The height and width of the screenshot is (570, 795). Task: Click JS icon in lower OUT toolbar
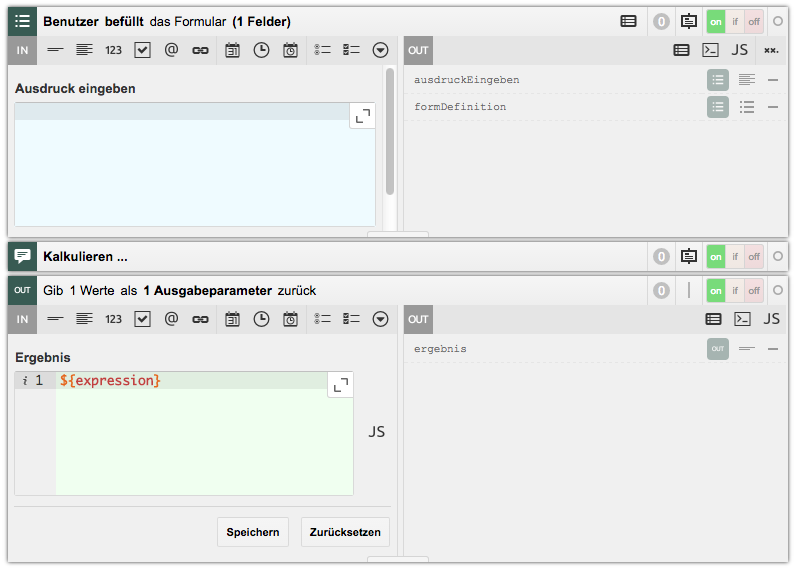(x=772, y=319)
